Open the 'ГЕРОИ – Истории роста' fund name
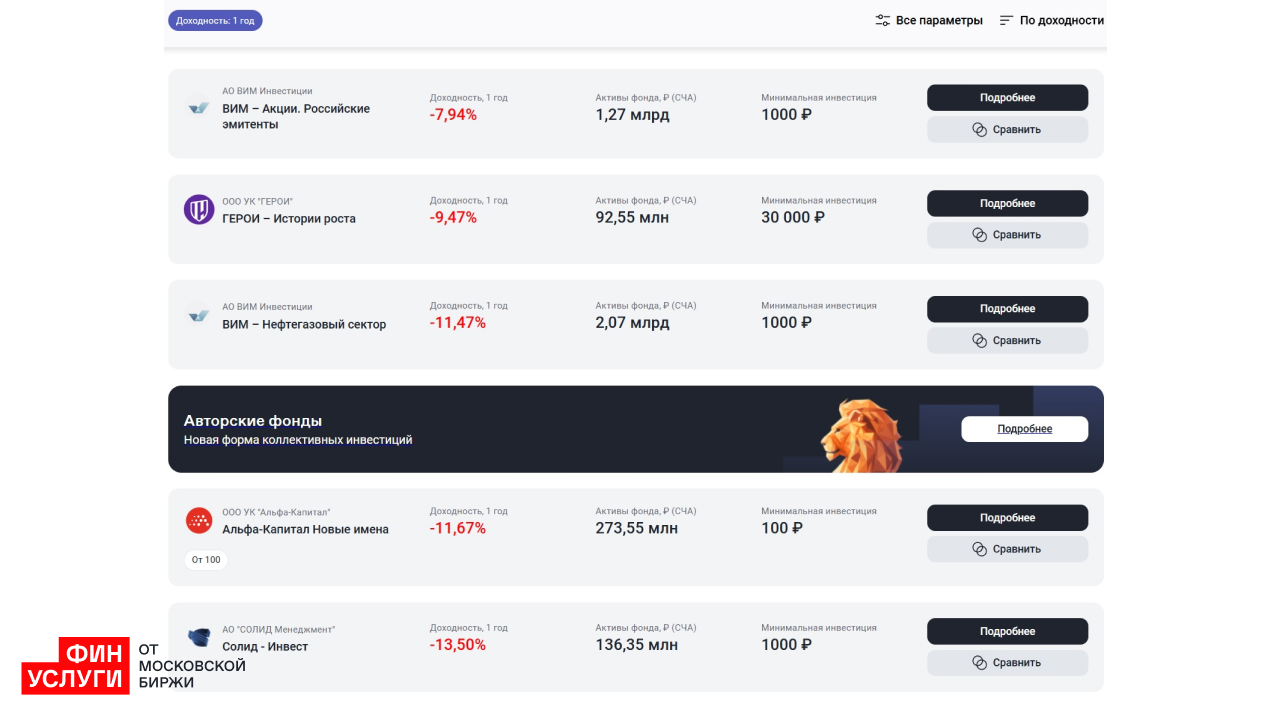The width and height of the screenshot is (1272, 716). click(289, 219)
